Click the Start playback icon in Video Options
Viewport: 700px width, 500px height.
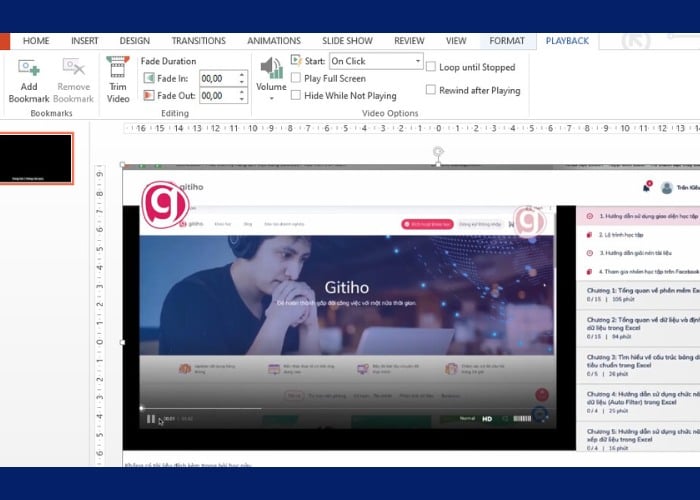296,60
